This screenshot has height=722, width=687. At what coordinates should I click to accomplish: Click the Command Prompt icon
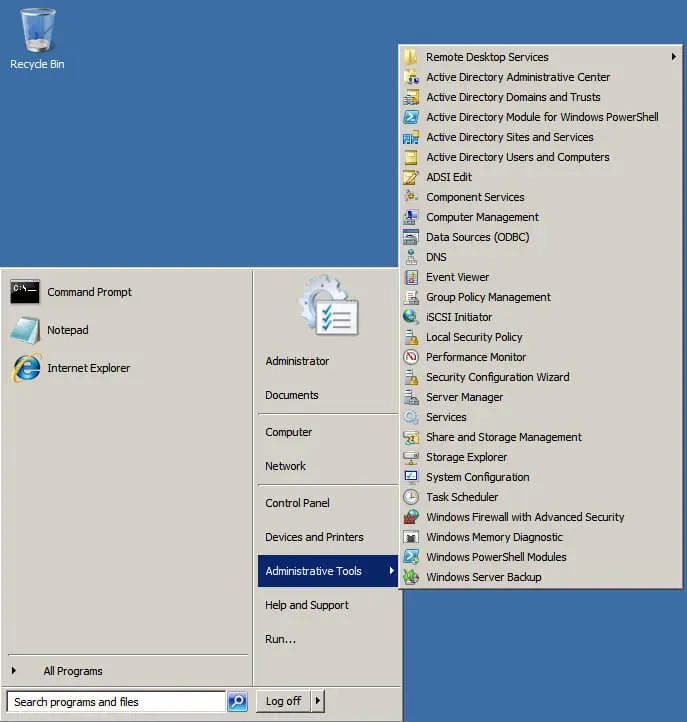pyautogui.click(x=25, y=292)
